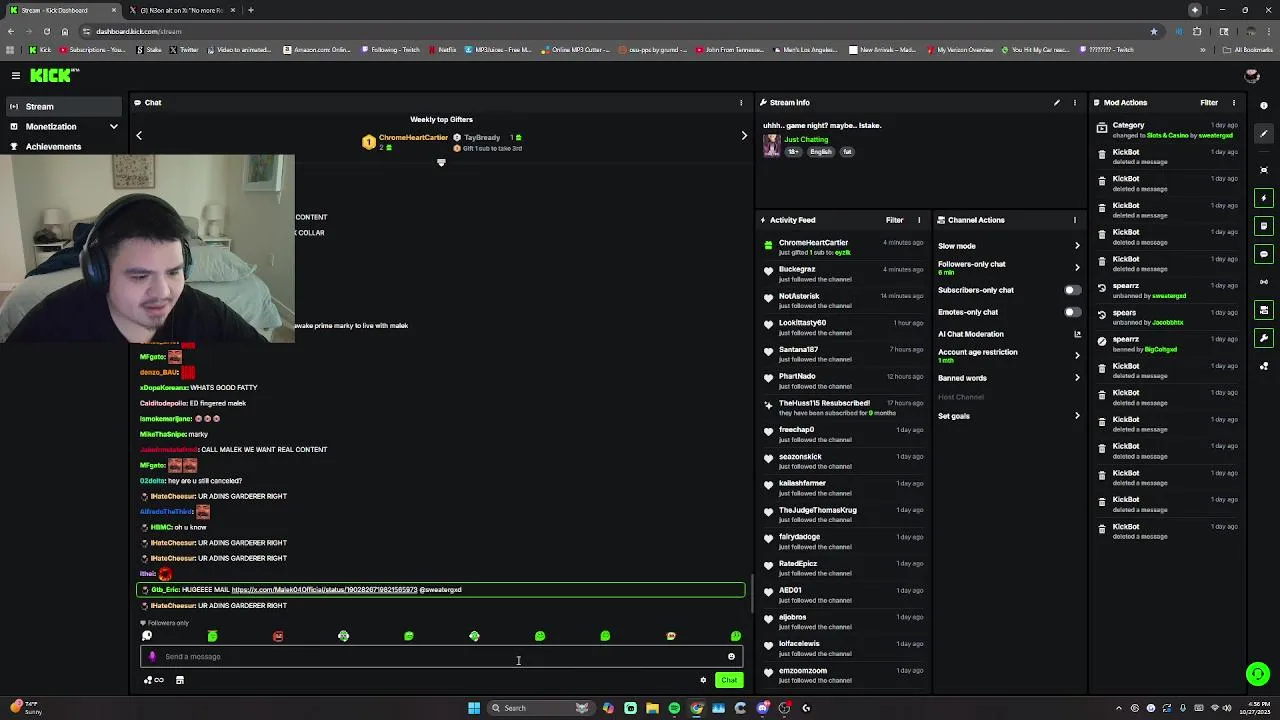Open the Following - Twitch bookmark
The image size is (1280, 720).
[x=391, y=50]
